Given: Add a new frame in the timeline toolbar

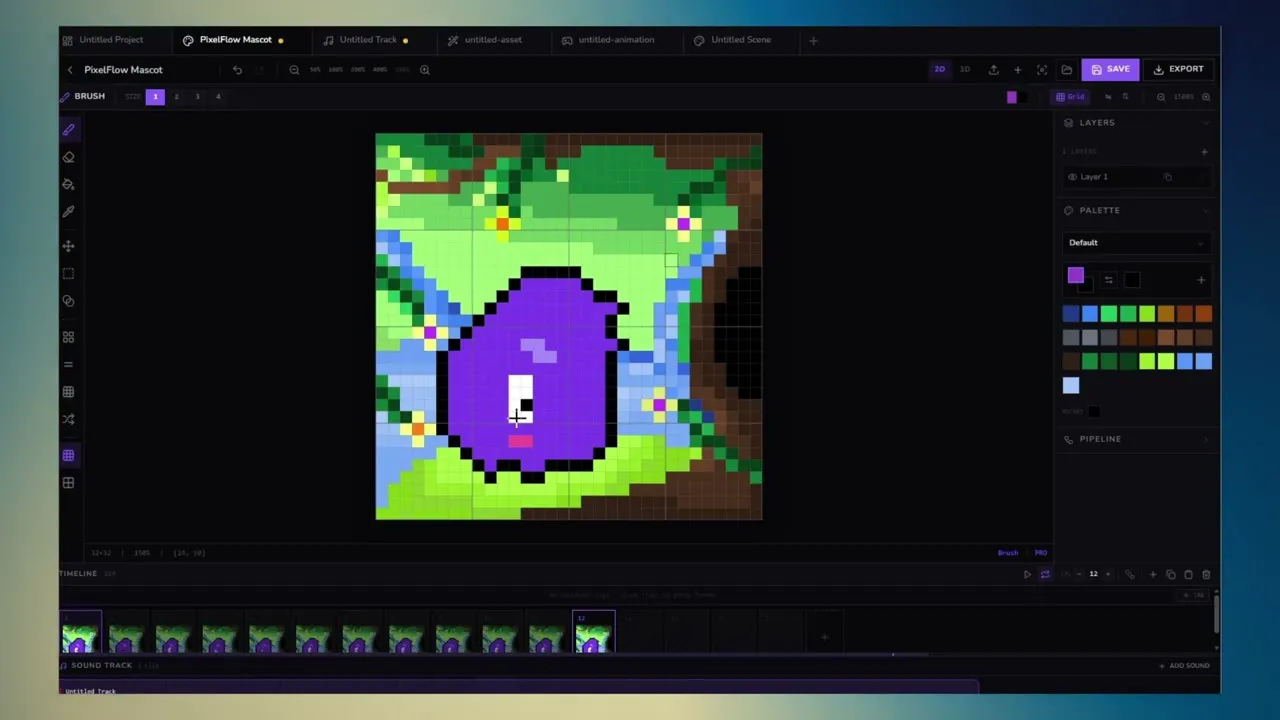Looking at the screenshot, I should pos(1152,575).
